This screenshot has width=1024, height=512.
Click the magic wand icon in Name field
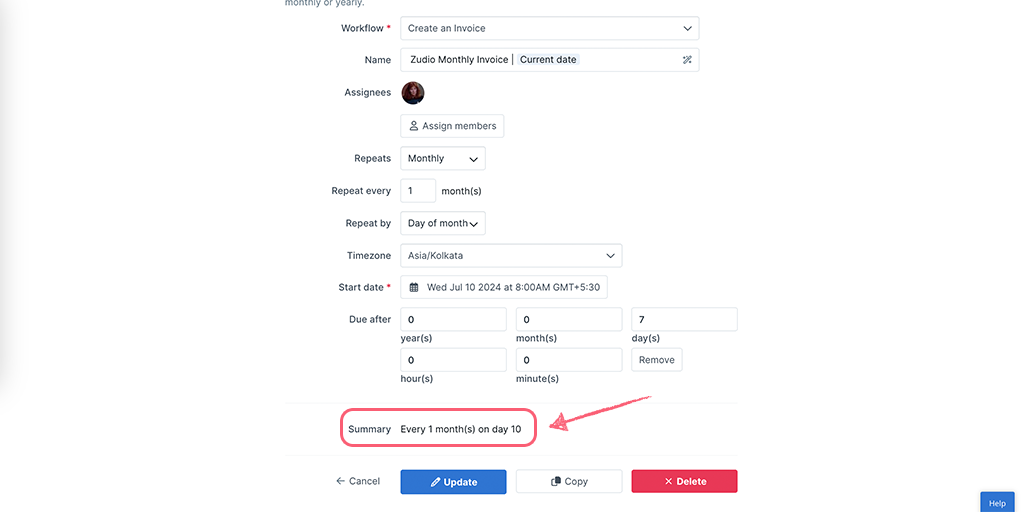687,59
